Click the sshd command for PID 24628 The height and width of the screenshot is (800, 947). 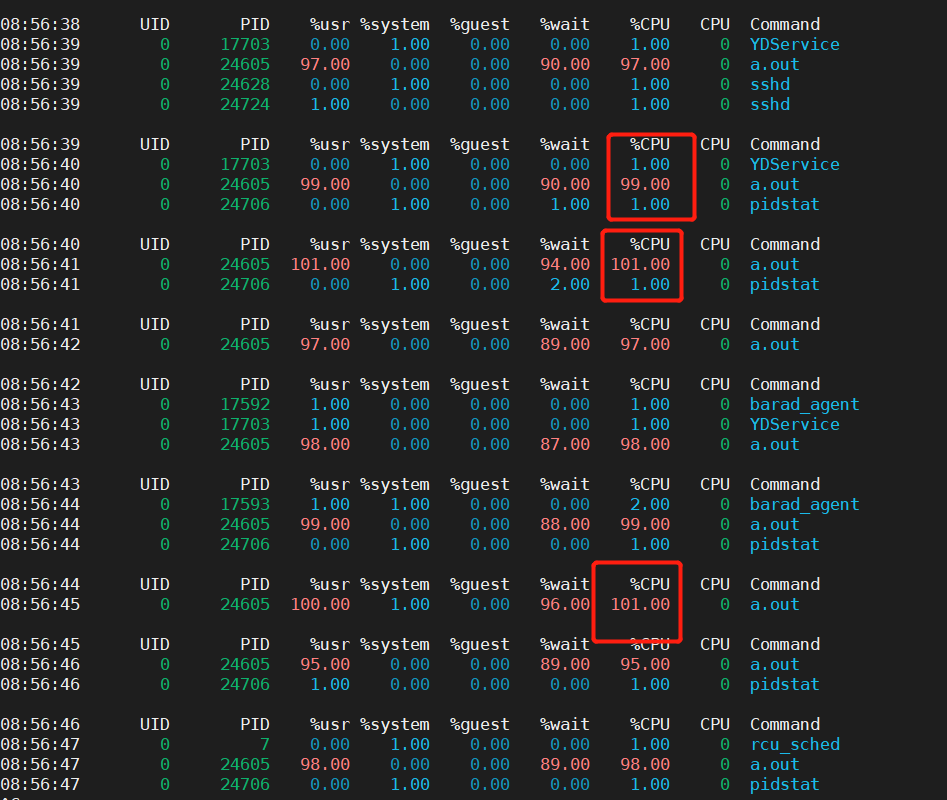(769, 84)
